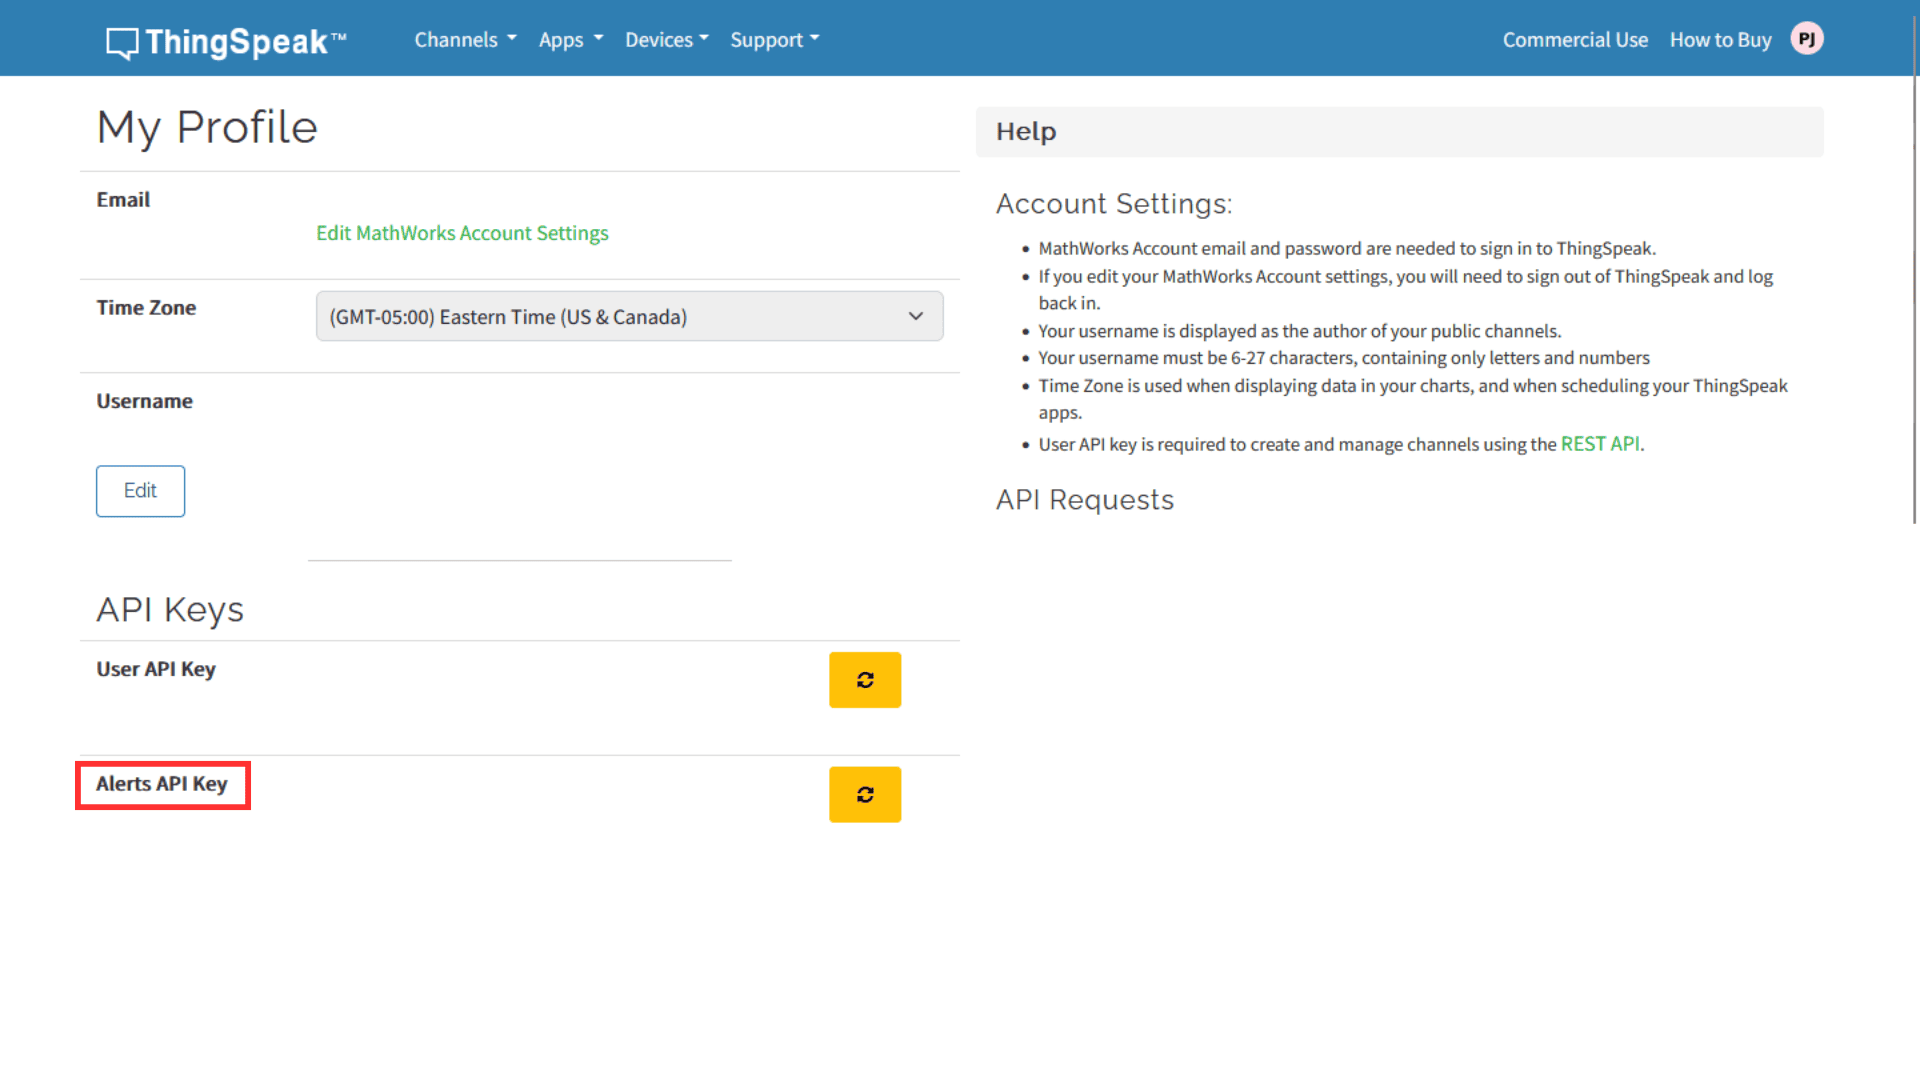This screenshot has width=1920, height=1080.
Task: Click the User API Key label
Action: [156, 669]
